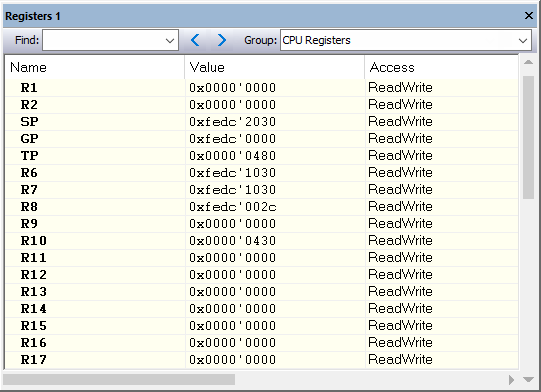Select the R14 register name

[x=33, y=308]
